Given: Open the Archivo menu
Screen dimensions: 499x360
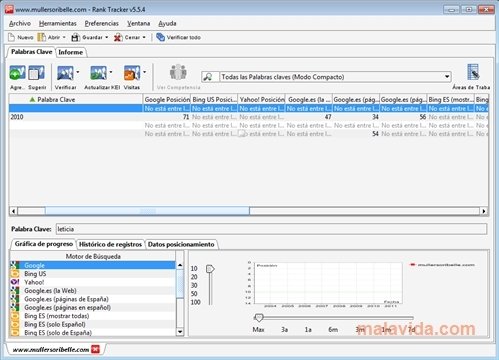Looking at the screenshot, I should [x=20, y=23].
